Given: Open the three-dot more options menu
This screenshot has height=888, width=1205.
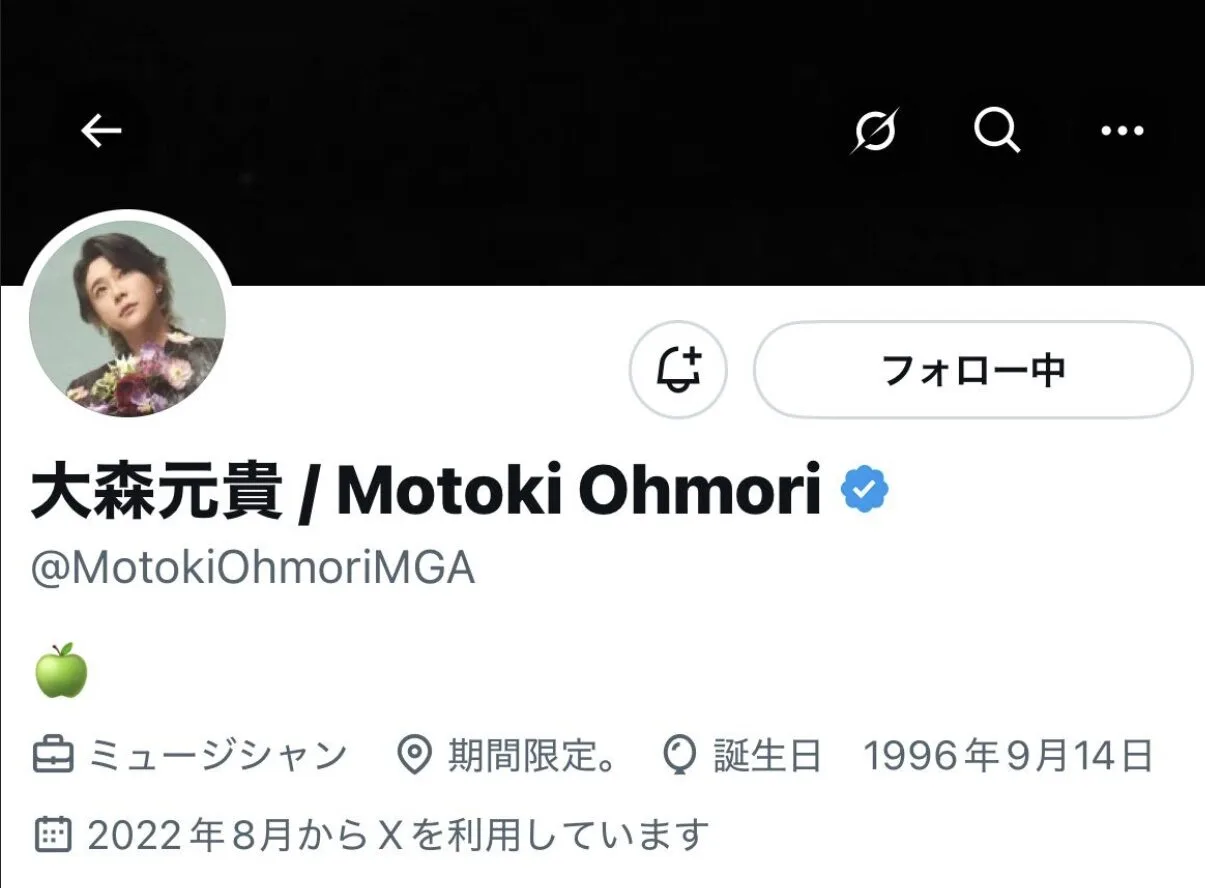Looking at the screenshot, I should point(1121,130).
